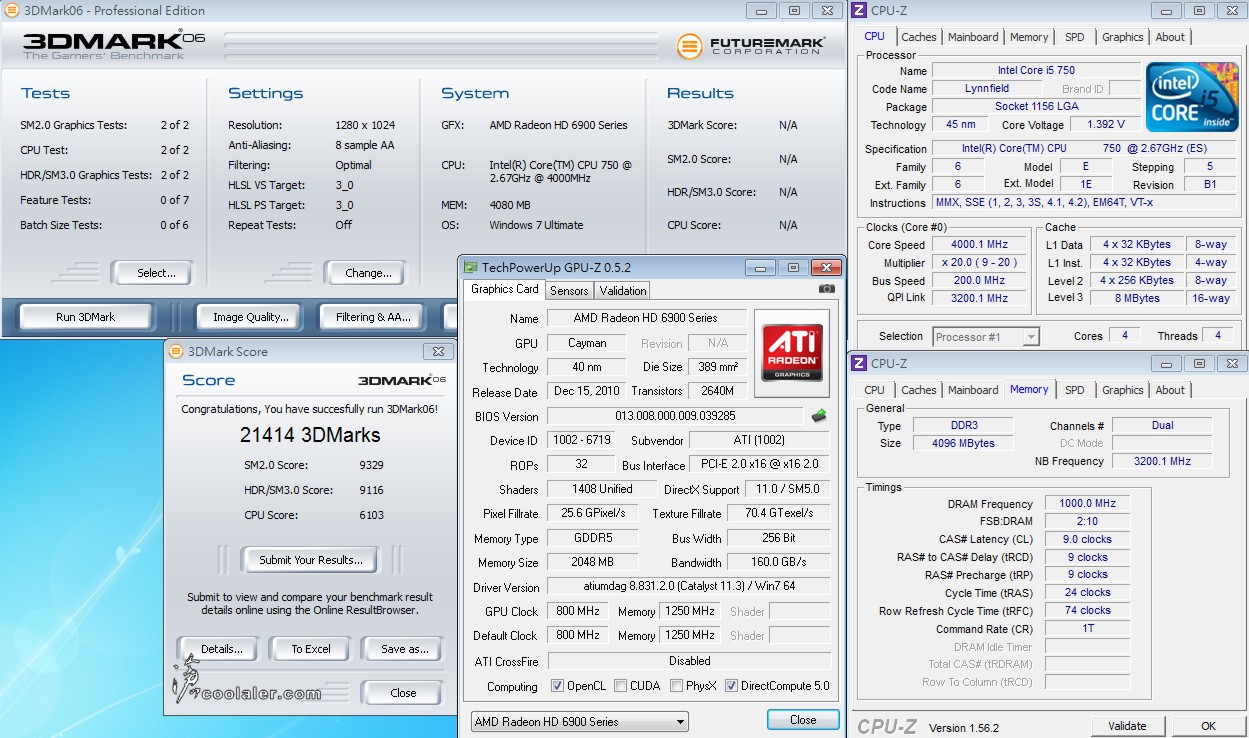
Task: Toggle the OpenCL checkbox in GPU-Z
Action: [x=558, y=686]
